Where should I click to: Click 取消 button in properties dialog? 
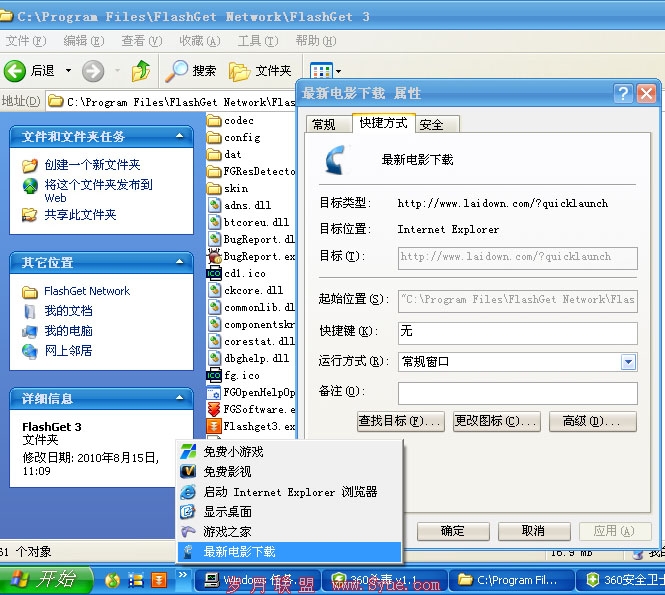point(534,531)
